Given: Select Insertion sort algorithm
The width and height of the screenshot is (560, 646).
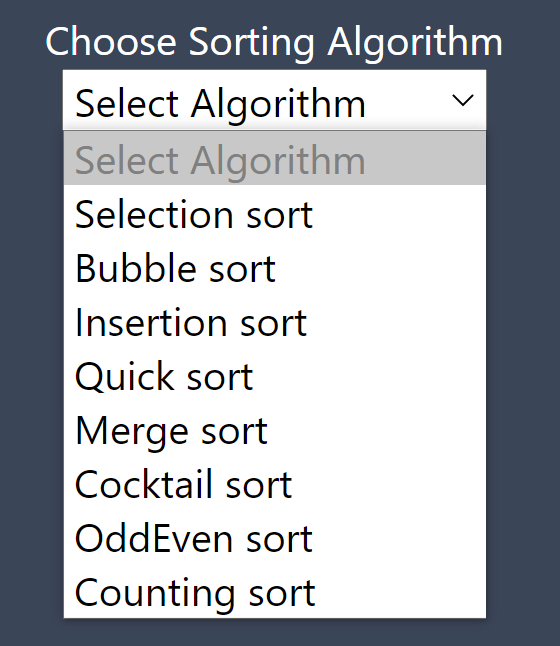Looking at the screenshot, I should click(x=275, y=322).
